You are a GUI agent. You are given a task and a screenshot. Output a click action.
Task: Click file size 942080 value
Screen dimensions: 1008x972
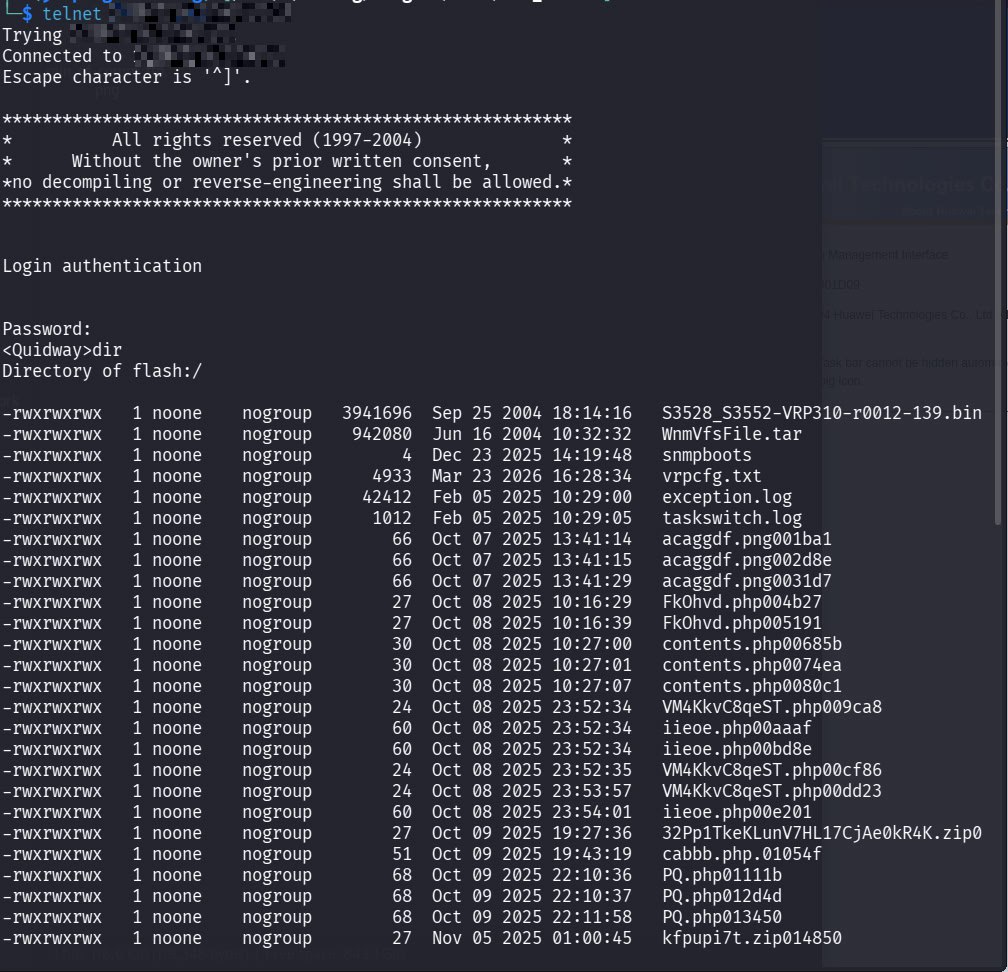click(382, 434)
